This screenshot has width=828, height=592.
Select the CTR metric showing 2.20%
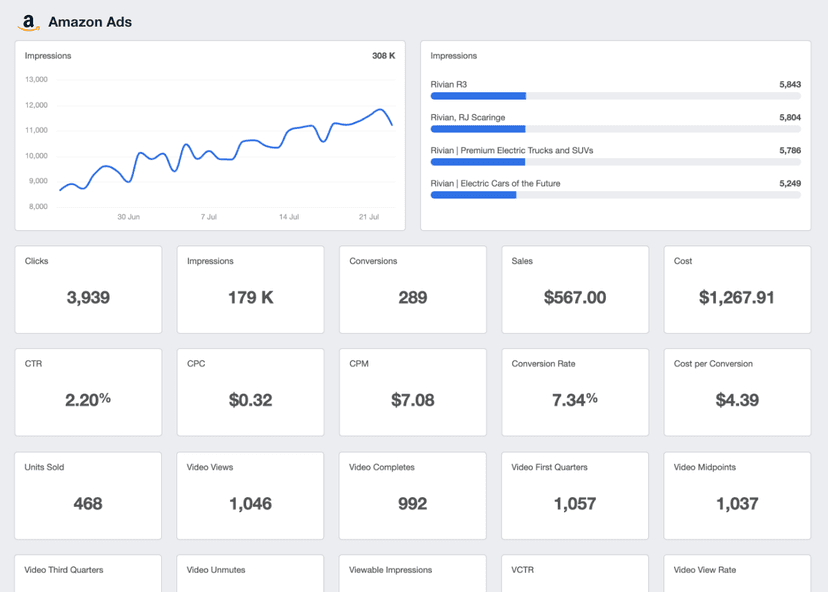click(x=88, y=392)
